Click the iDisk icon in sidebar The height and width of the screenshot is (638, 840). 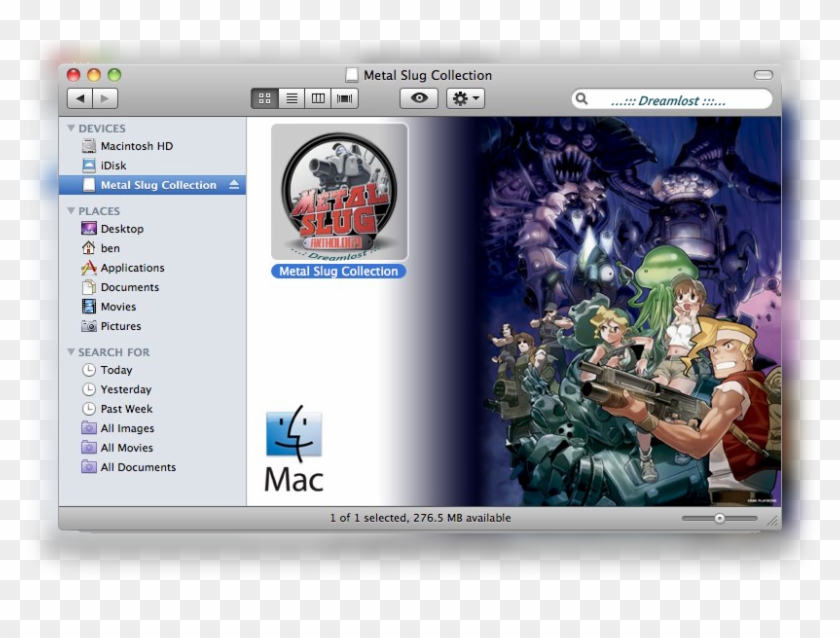click(x=88, y=166)
